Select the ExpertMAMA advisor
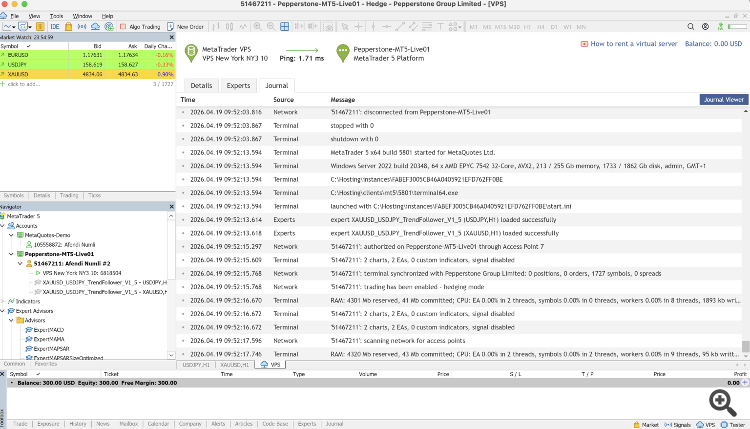Viewport: 750px width, 429px height. pos(49,339)
